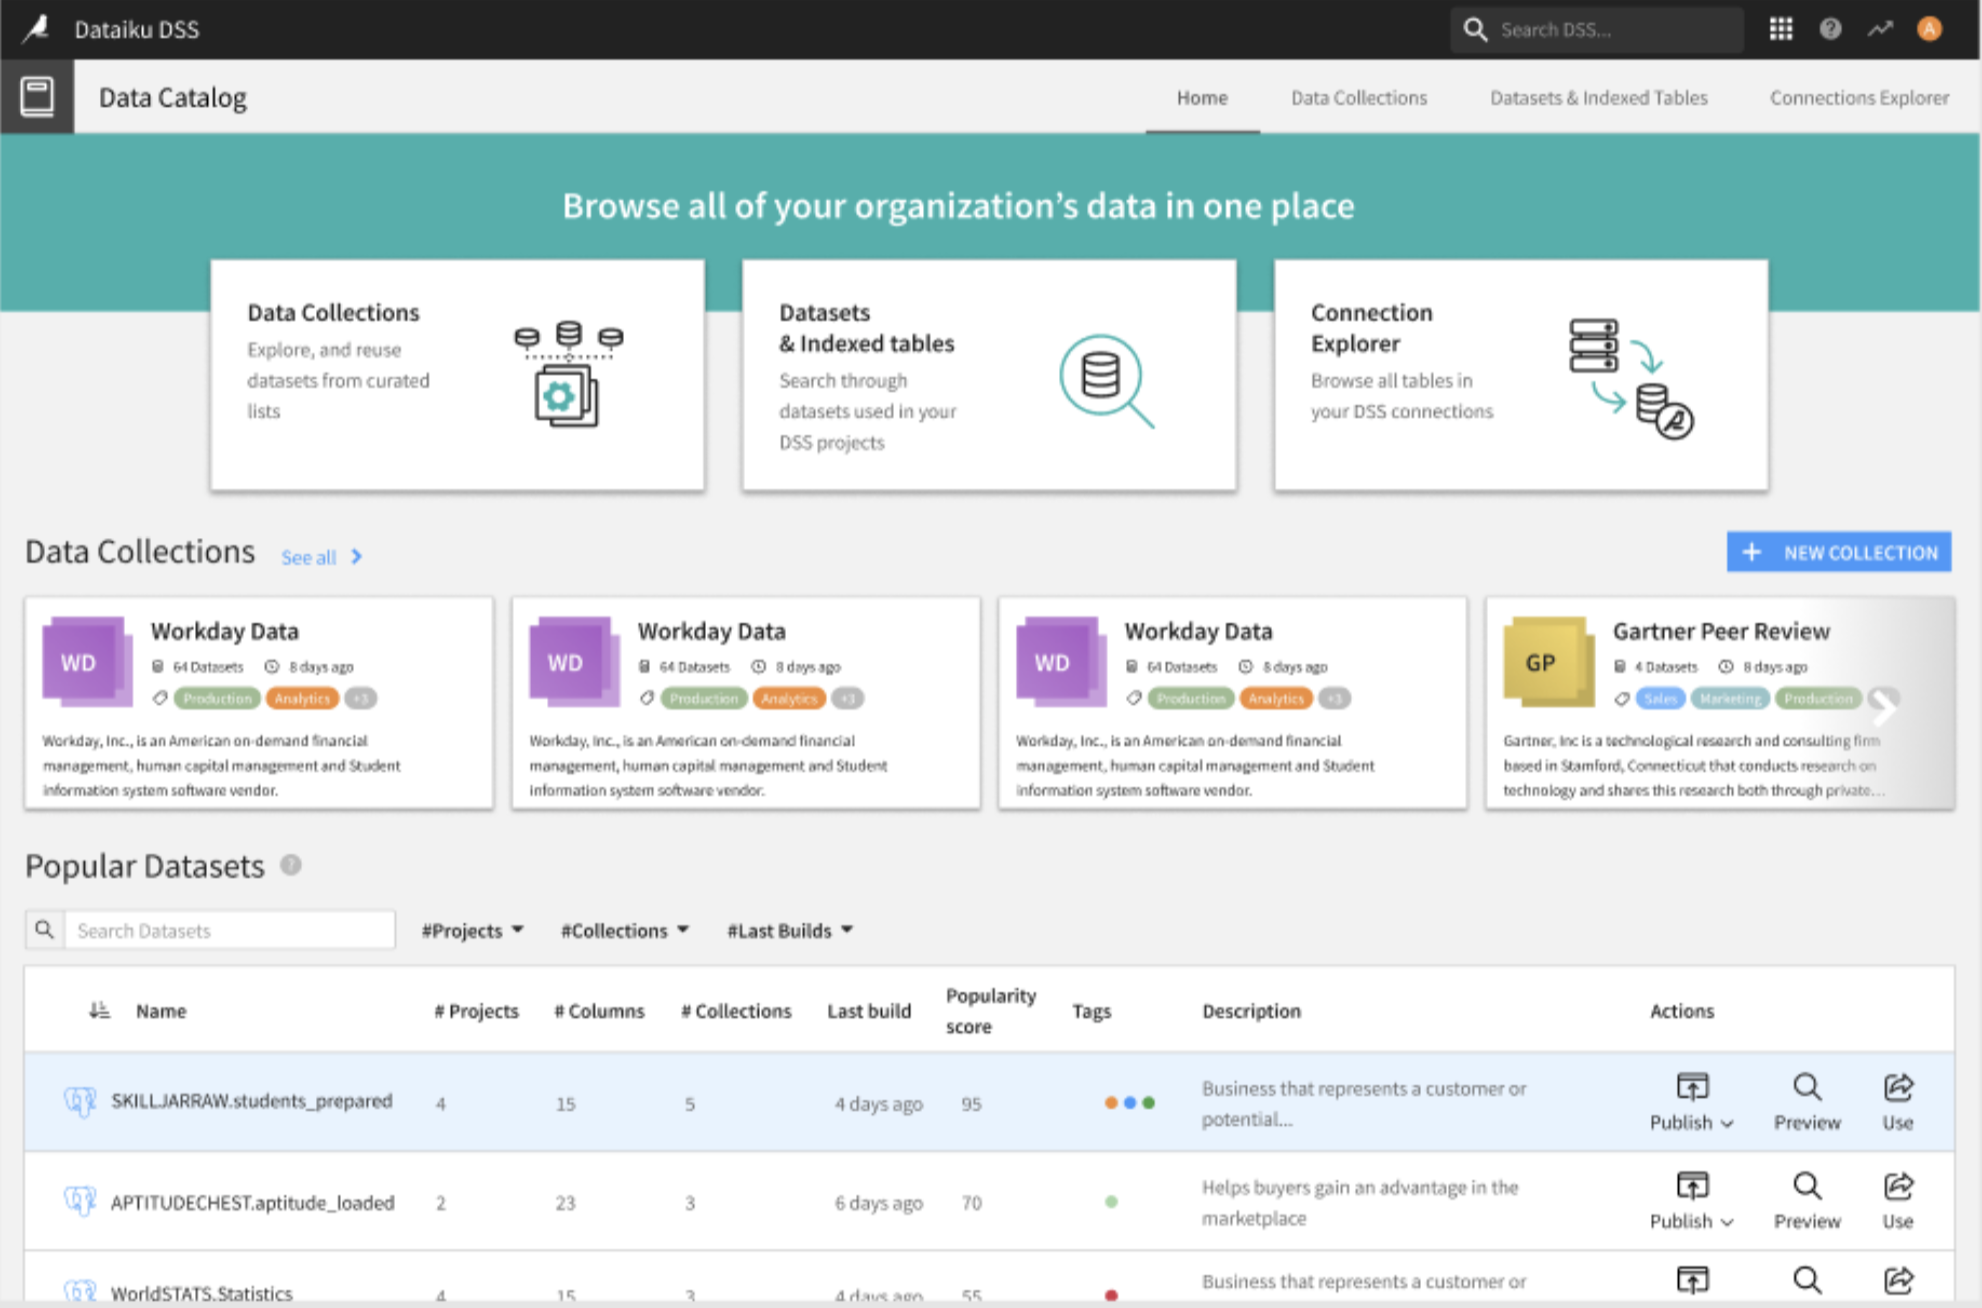Screen dimensions: 1982x1308
Task: Click the Connection Explorer servers illustration
Action: click(1630, 378)
